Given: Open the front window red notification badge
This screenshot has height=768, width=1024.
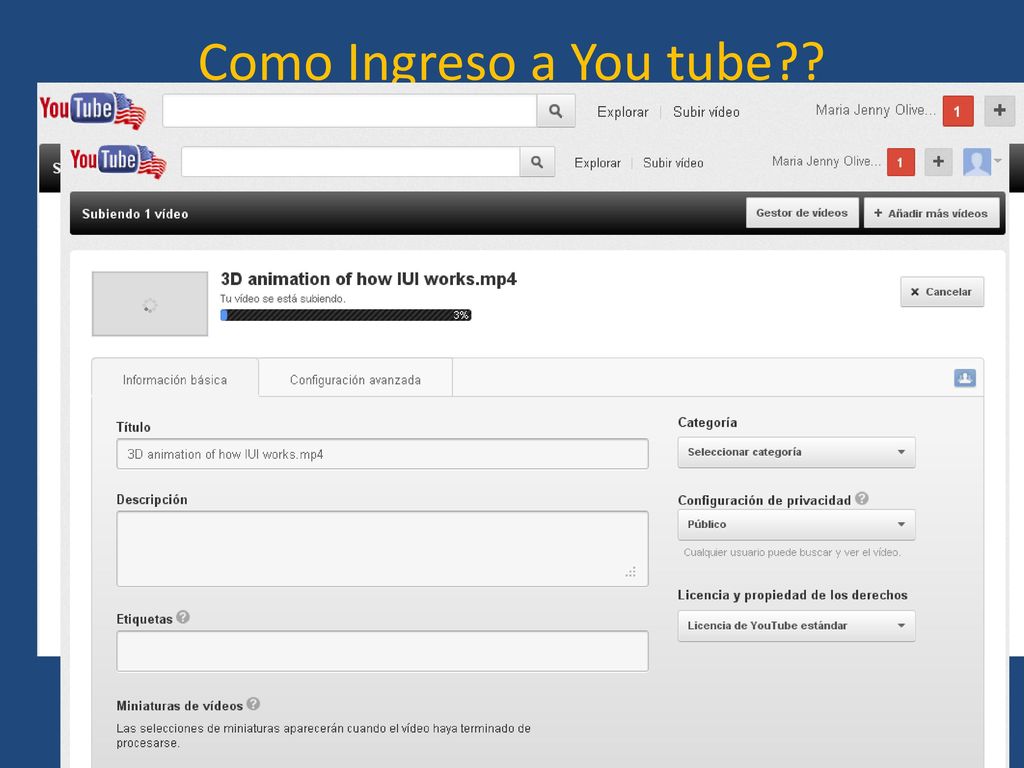Looking at the screenshot, I should coord(900,162).
